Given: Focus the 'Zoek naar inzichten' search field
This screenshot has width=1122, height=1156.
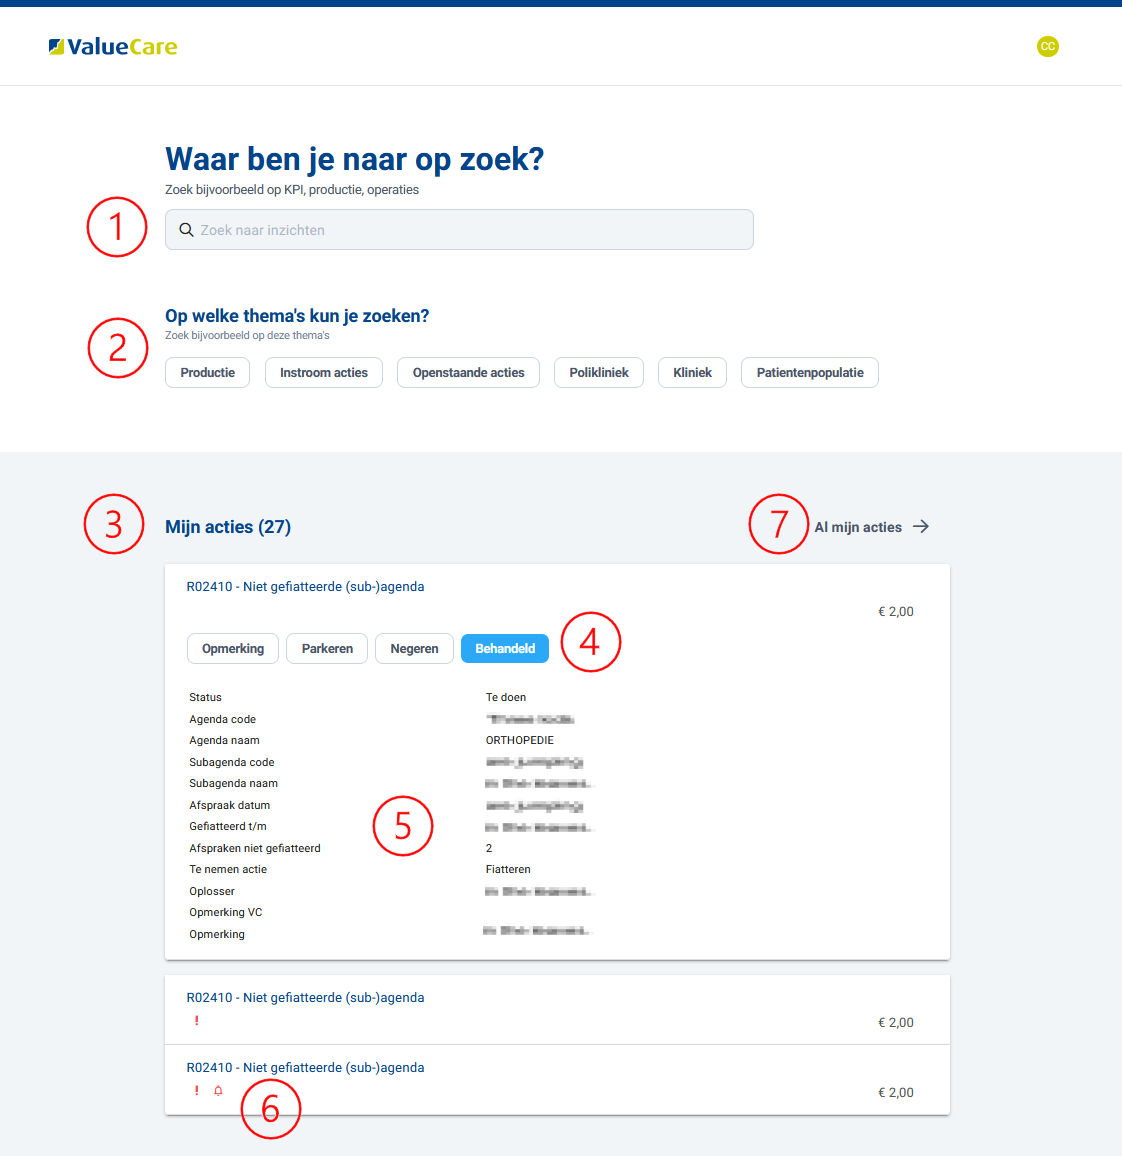Looking at the screenshot, I should 470,230.
